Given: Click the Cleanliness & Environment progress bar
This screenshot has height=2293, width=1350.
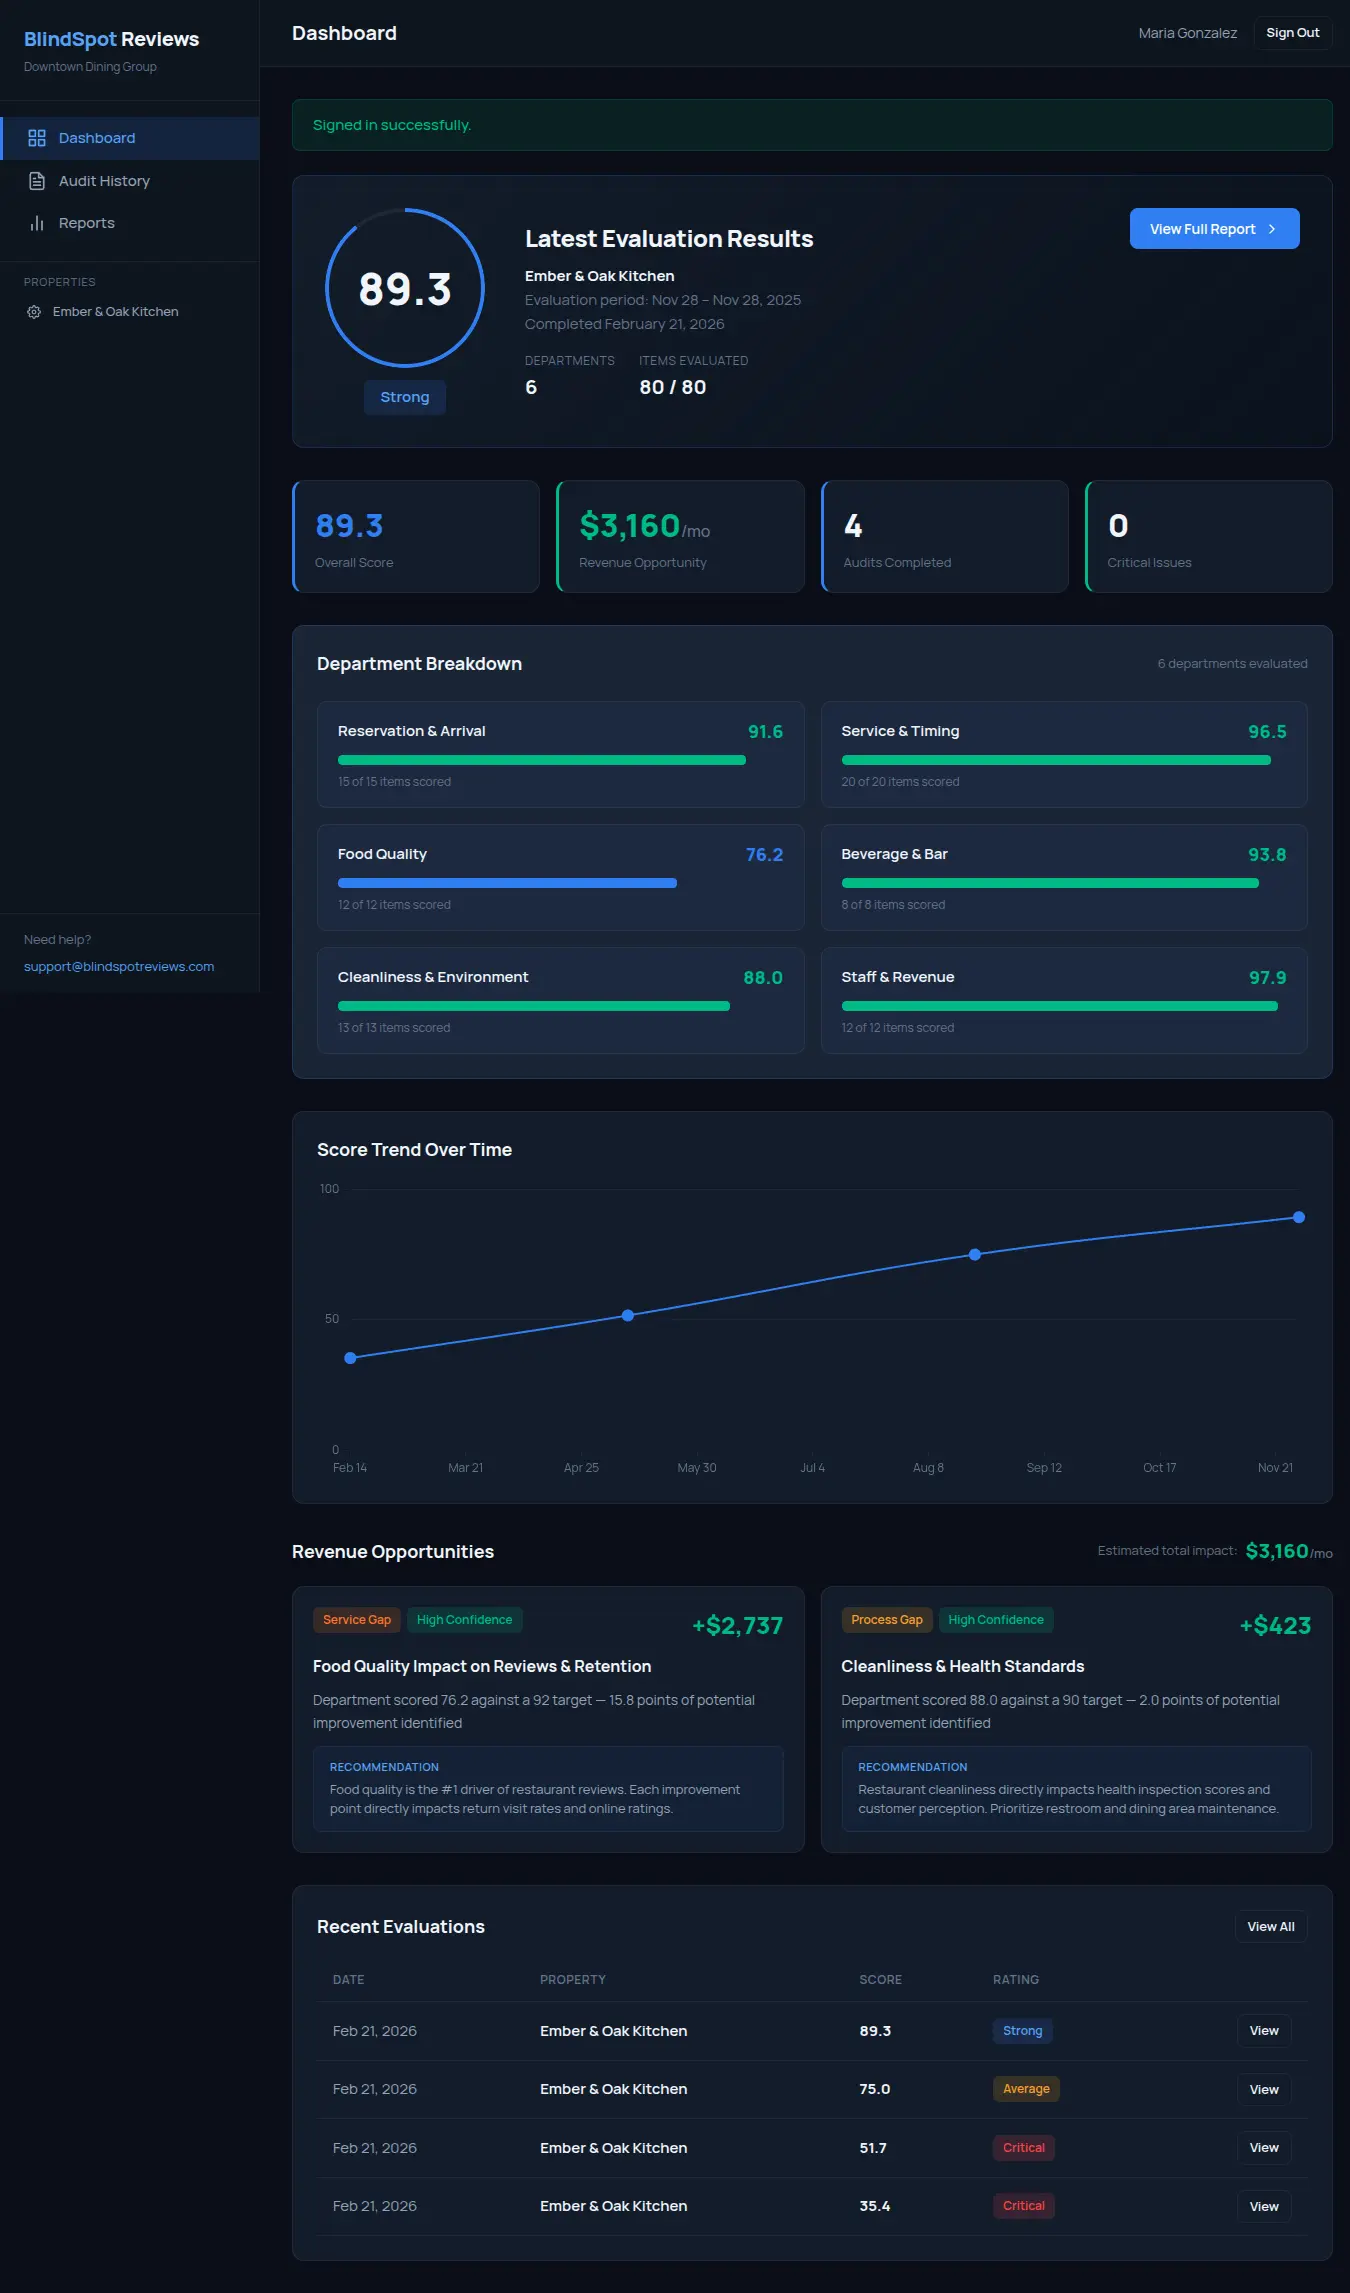Looking at the screenshot, I should click(x=534, y=1006).
